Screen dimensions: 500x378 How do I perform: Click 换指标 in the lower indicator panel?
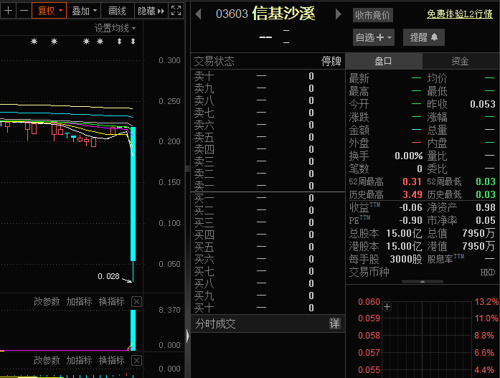111,360
